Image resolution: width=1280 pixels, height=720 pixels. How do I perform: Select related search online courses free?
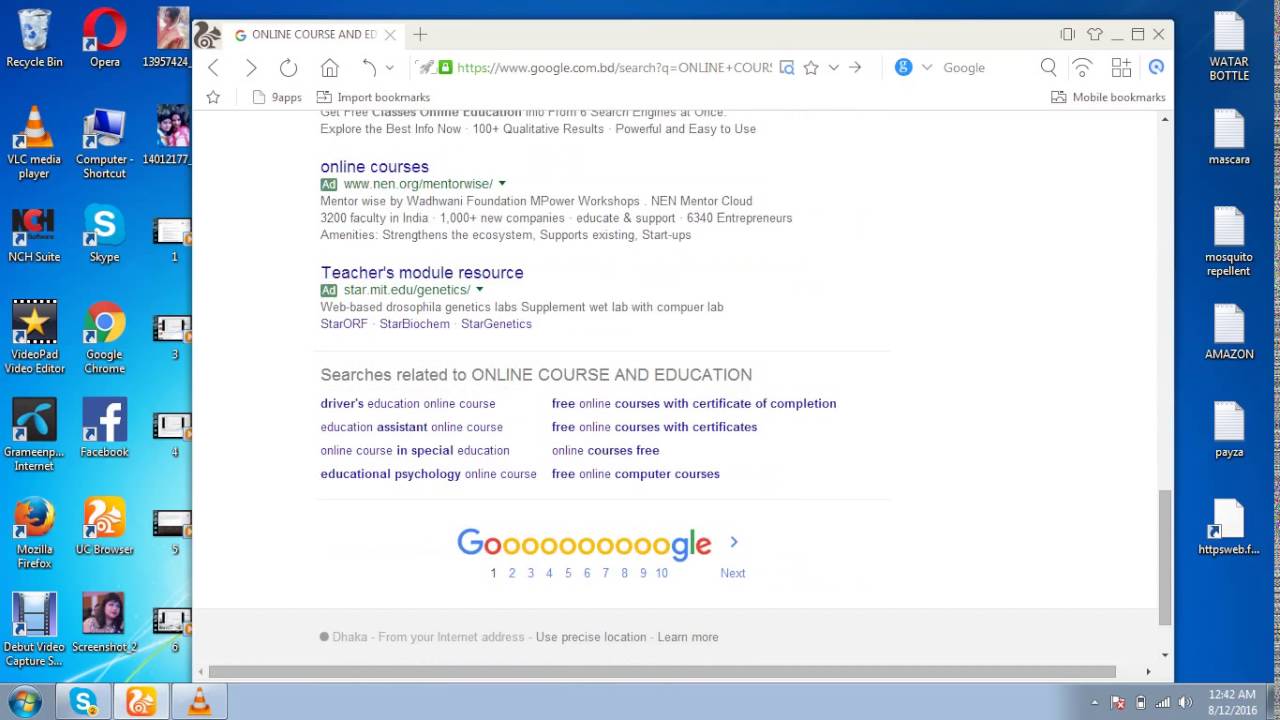tap(605, 450)
